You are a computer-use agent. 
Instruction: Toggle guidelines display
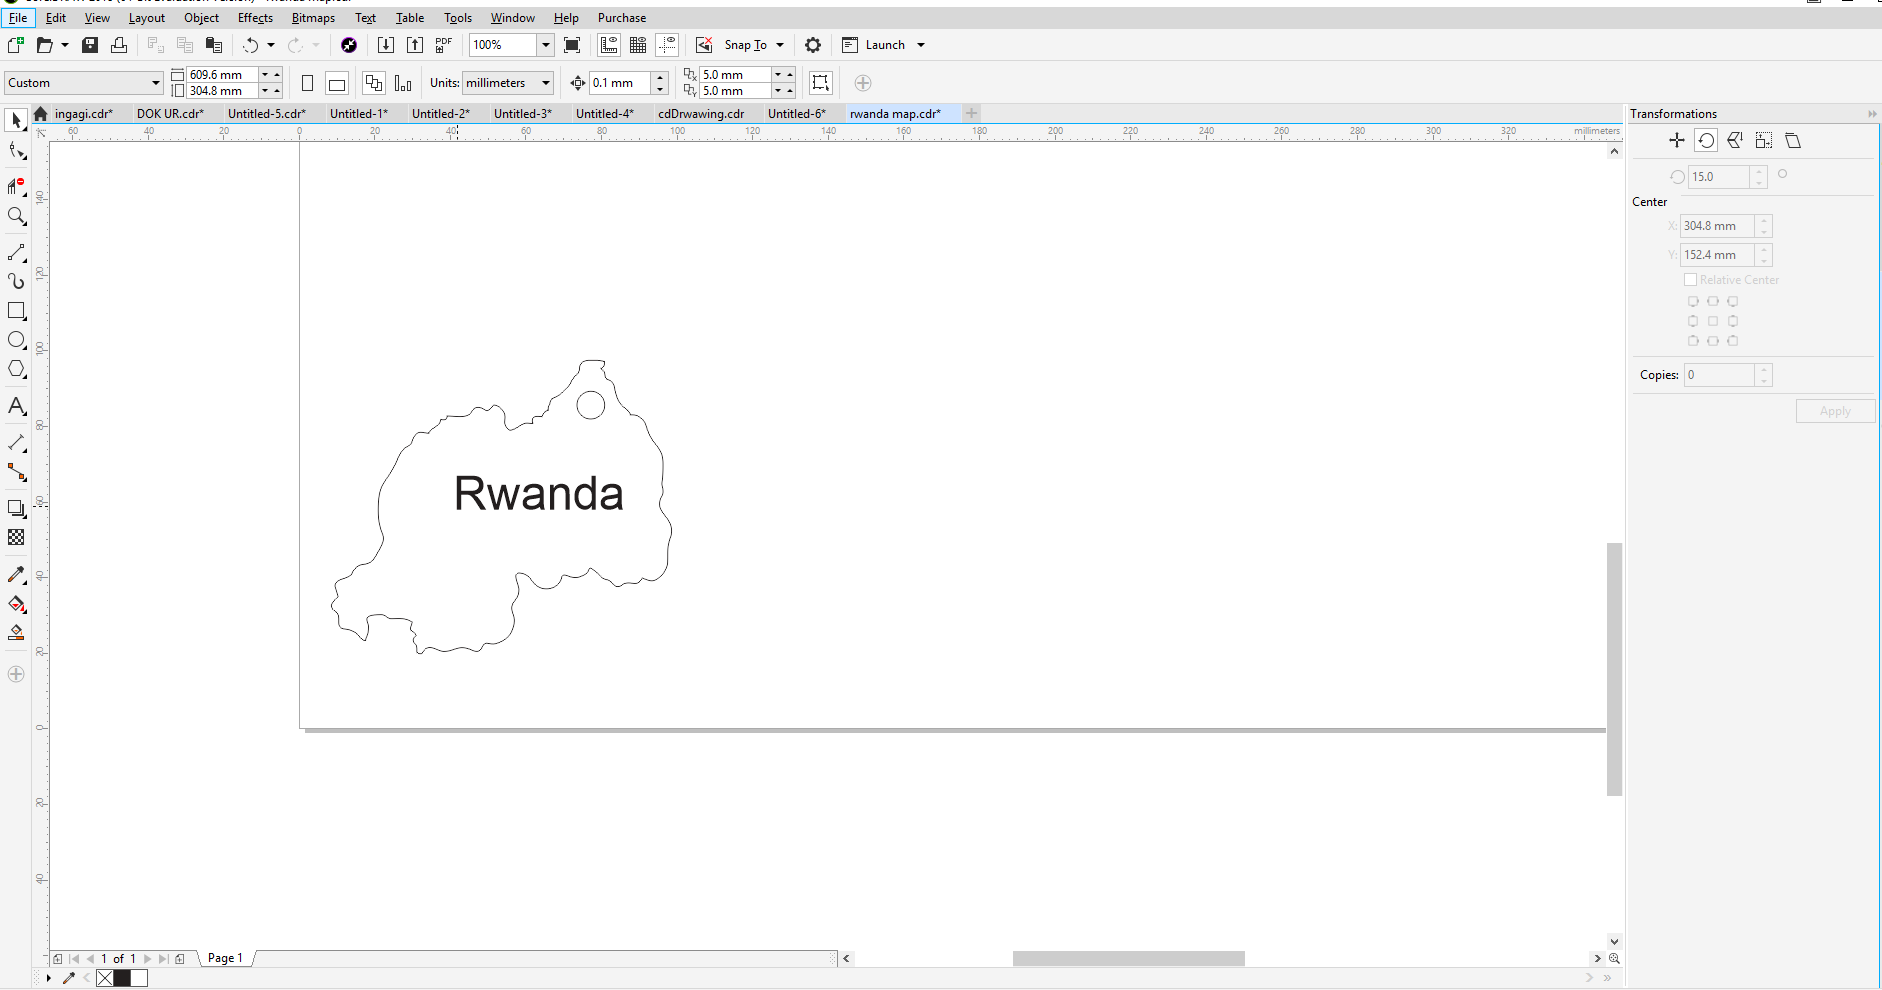point(667,45)
